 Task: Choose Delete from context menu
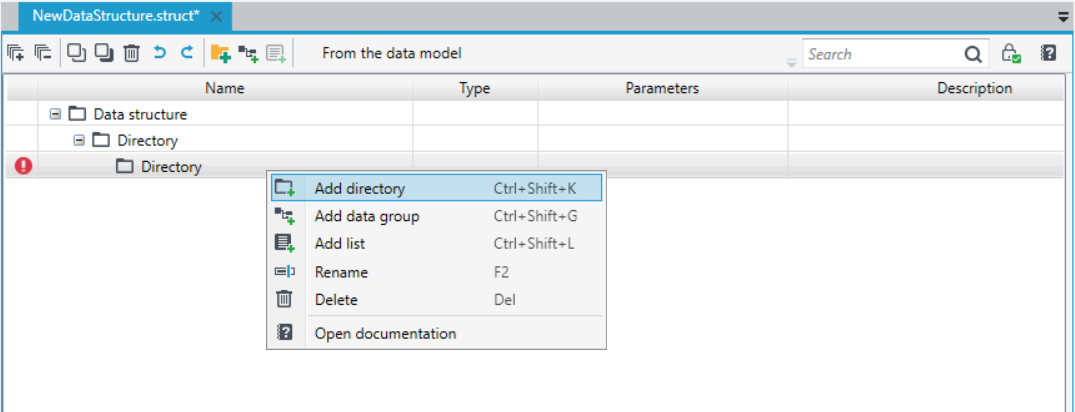(x=436, y=300)
